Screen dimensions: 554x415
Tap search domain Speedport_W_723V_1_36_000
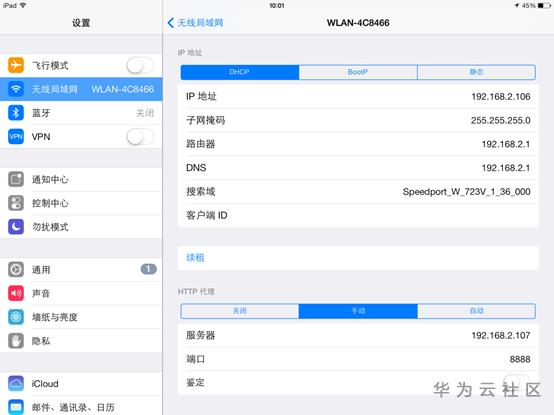point(466,192)
